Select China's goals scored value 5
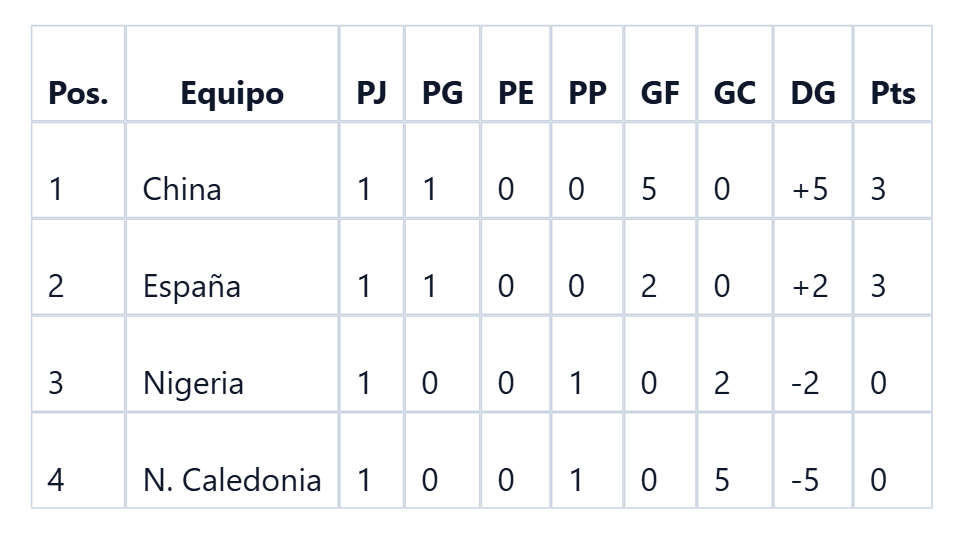Viewport: 958px width, 534px height. click(x=649, y=189)
